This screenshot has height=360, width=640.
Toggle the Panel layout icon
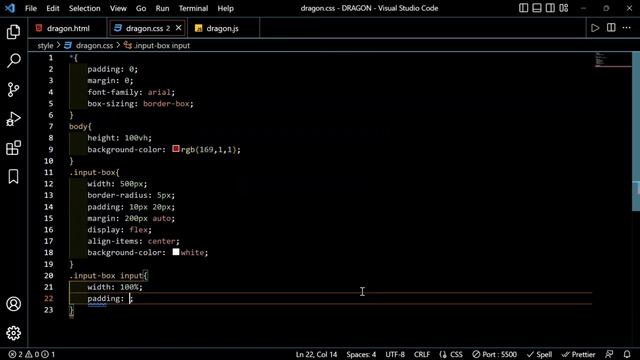point(537,8)
